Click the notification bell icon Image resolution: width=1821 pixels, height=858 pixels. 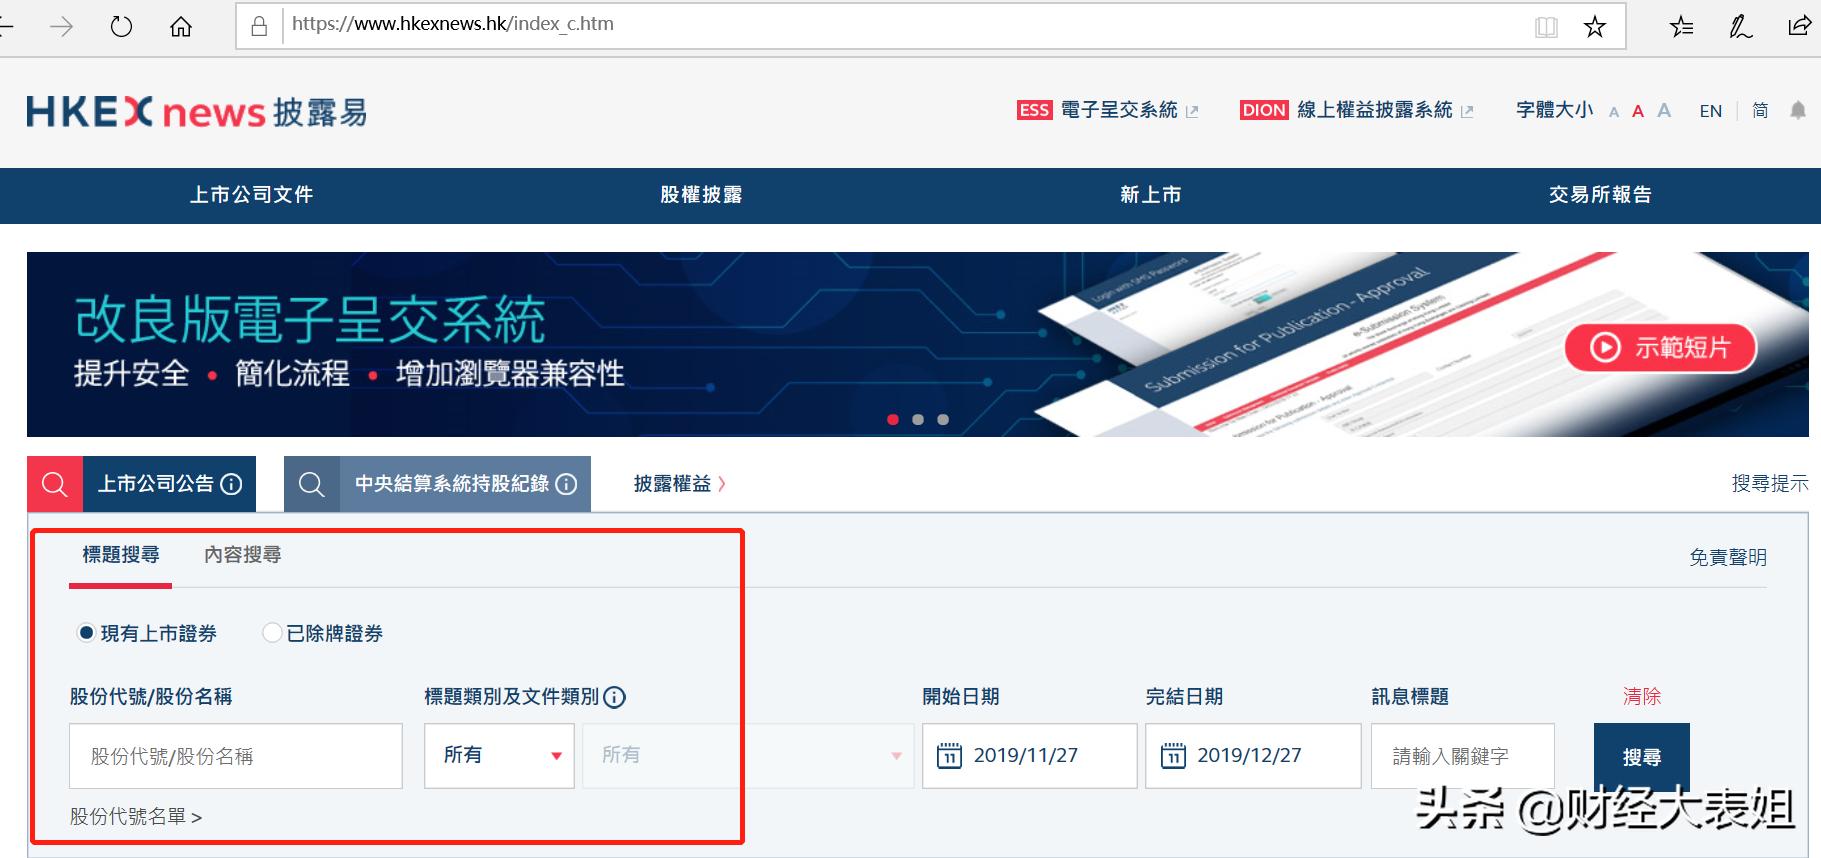(x=1798, y=110)
